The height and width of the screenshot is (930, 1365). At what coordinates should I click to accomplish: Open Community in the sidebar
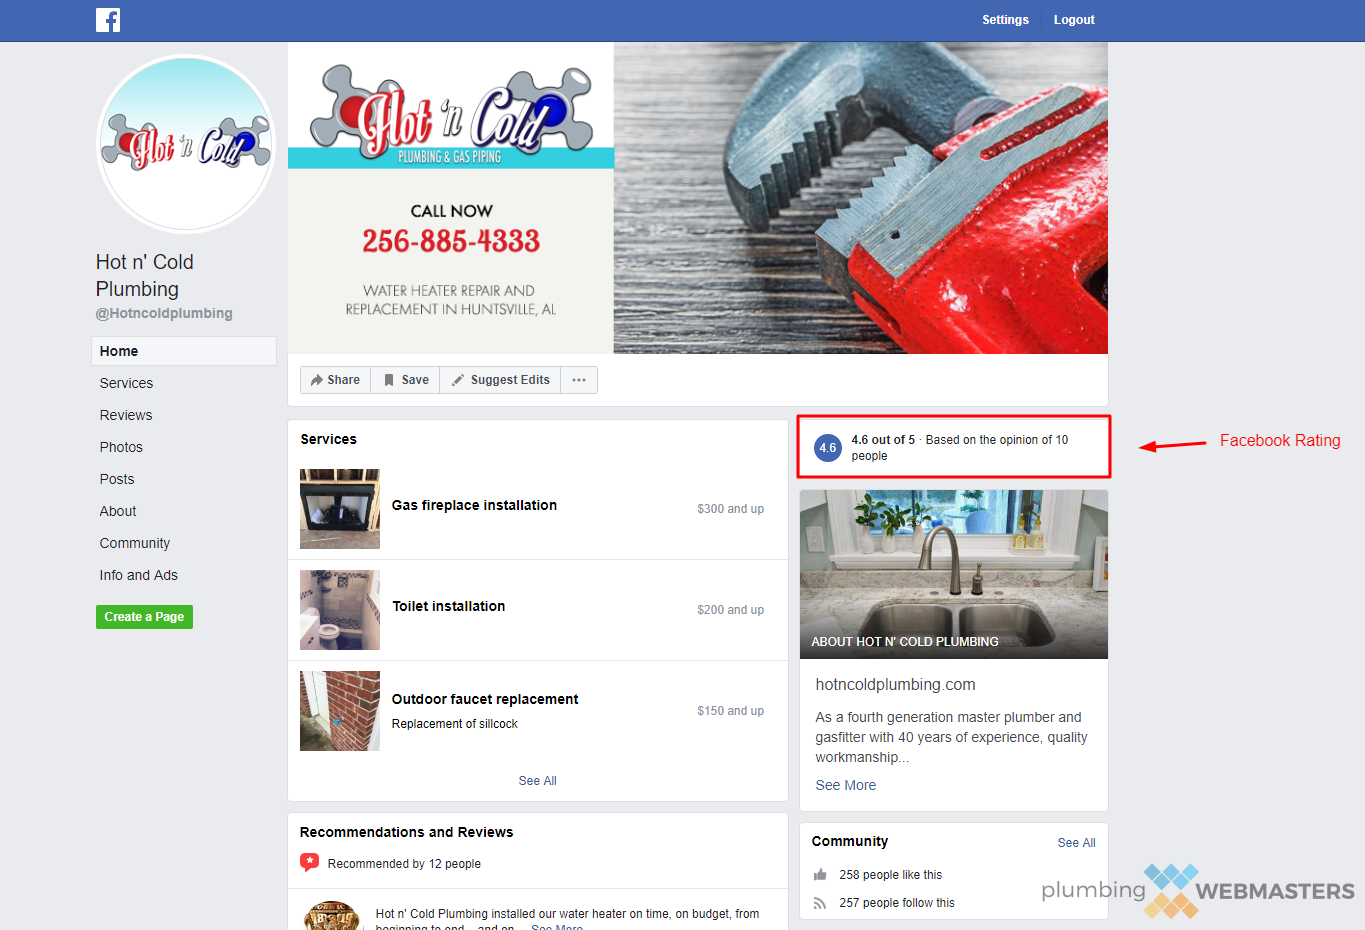135,543
